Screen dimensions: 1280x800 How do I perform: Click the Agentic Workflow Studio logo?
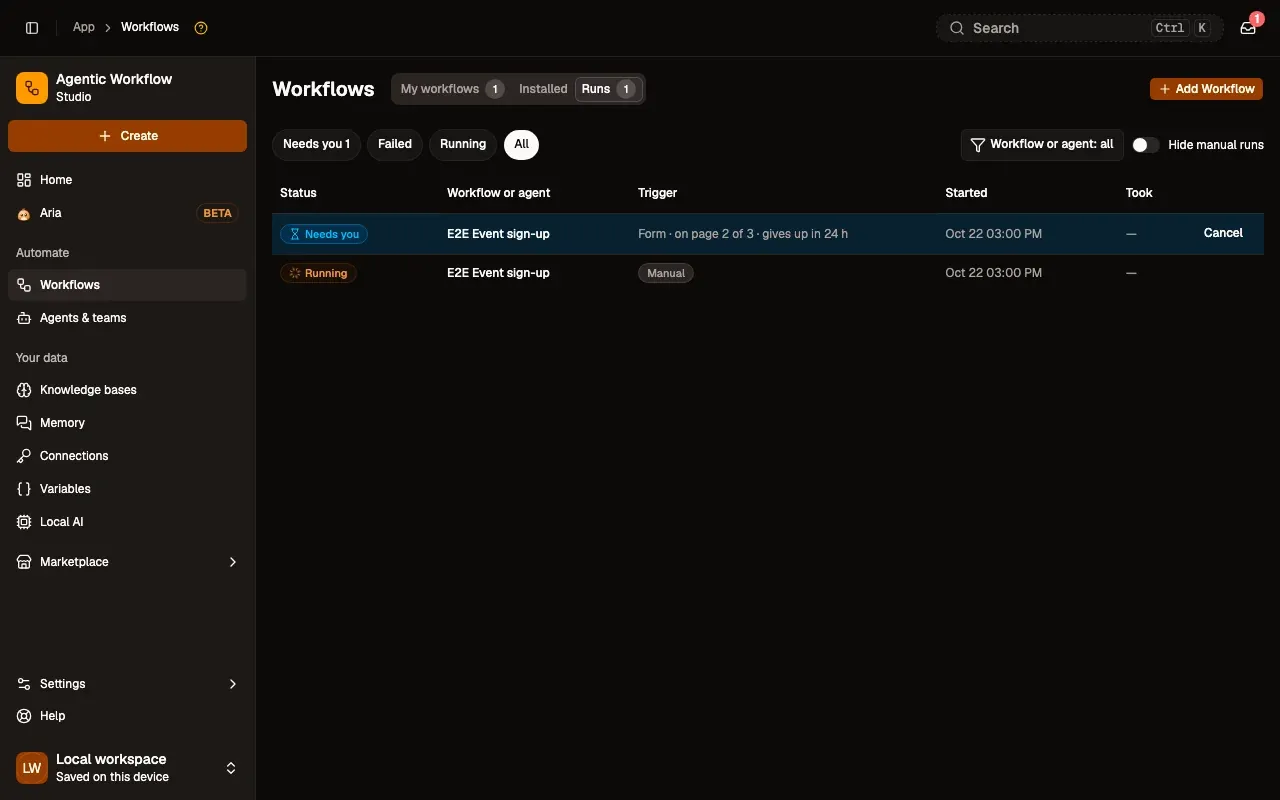click(x=32, y=88)
